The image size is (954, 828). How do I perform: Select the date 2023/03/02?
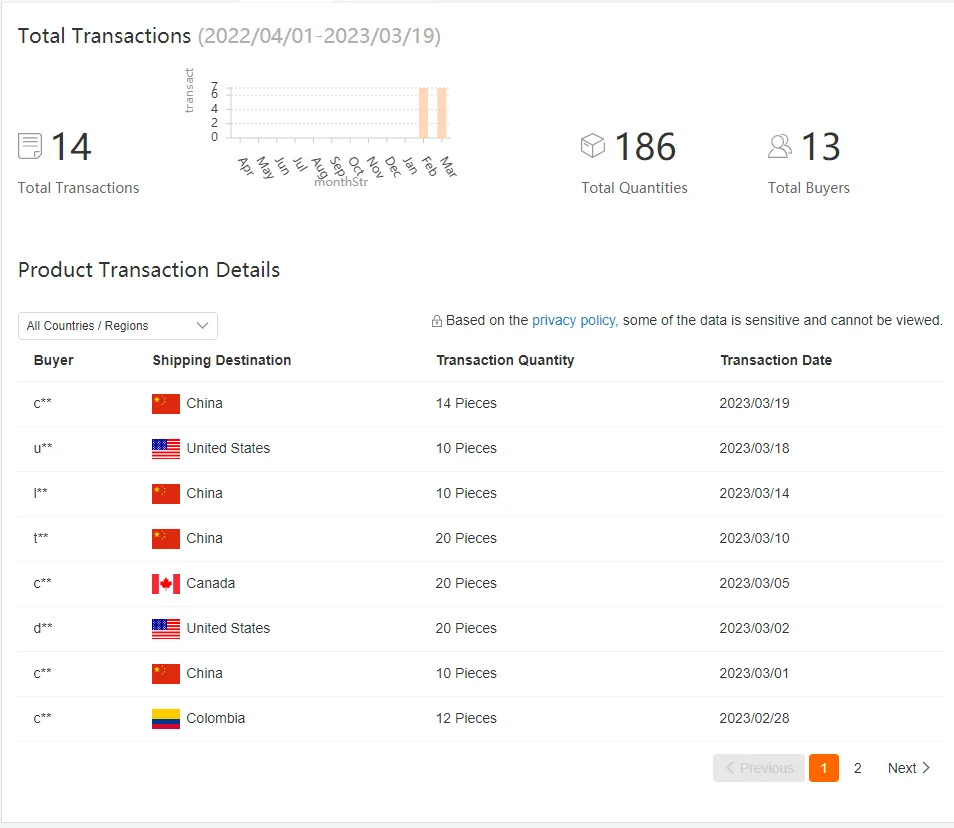click(754, 628)
